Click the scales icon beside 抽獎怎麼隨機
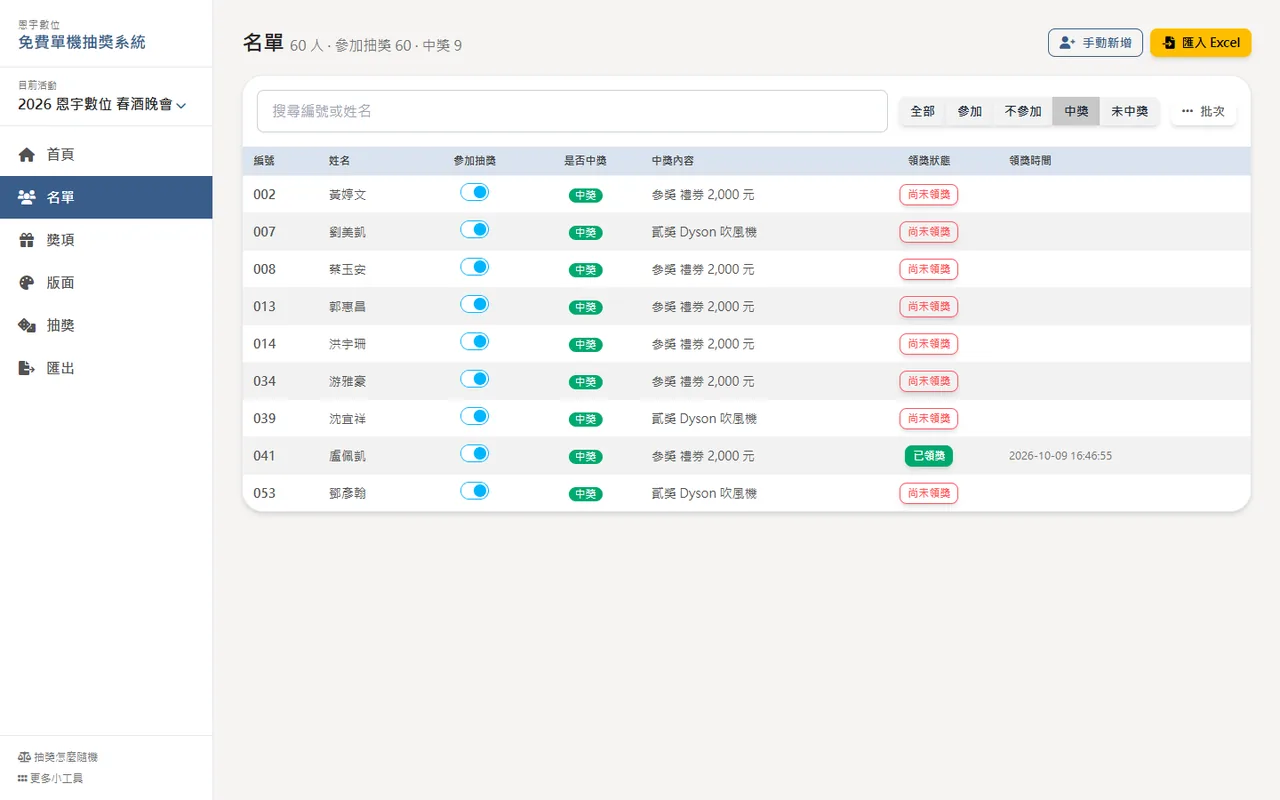1280x800 pixels. [x=23, y=758]
